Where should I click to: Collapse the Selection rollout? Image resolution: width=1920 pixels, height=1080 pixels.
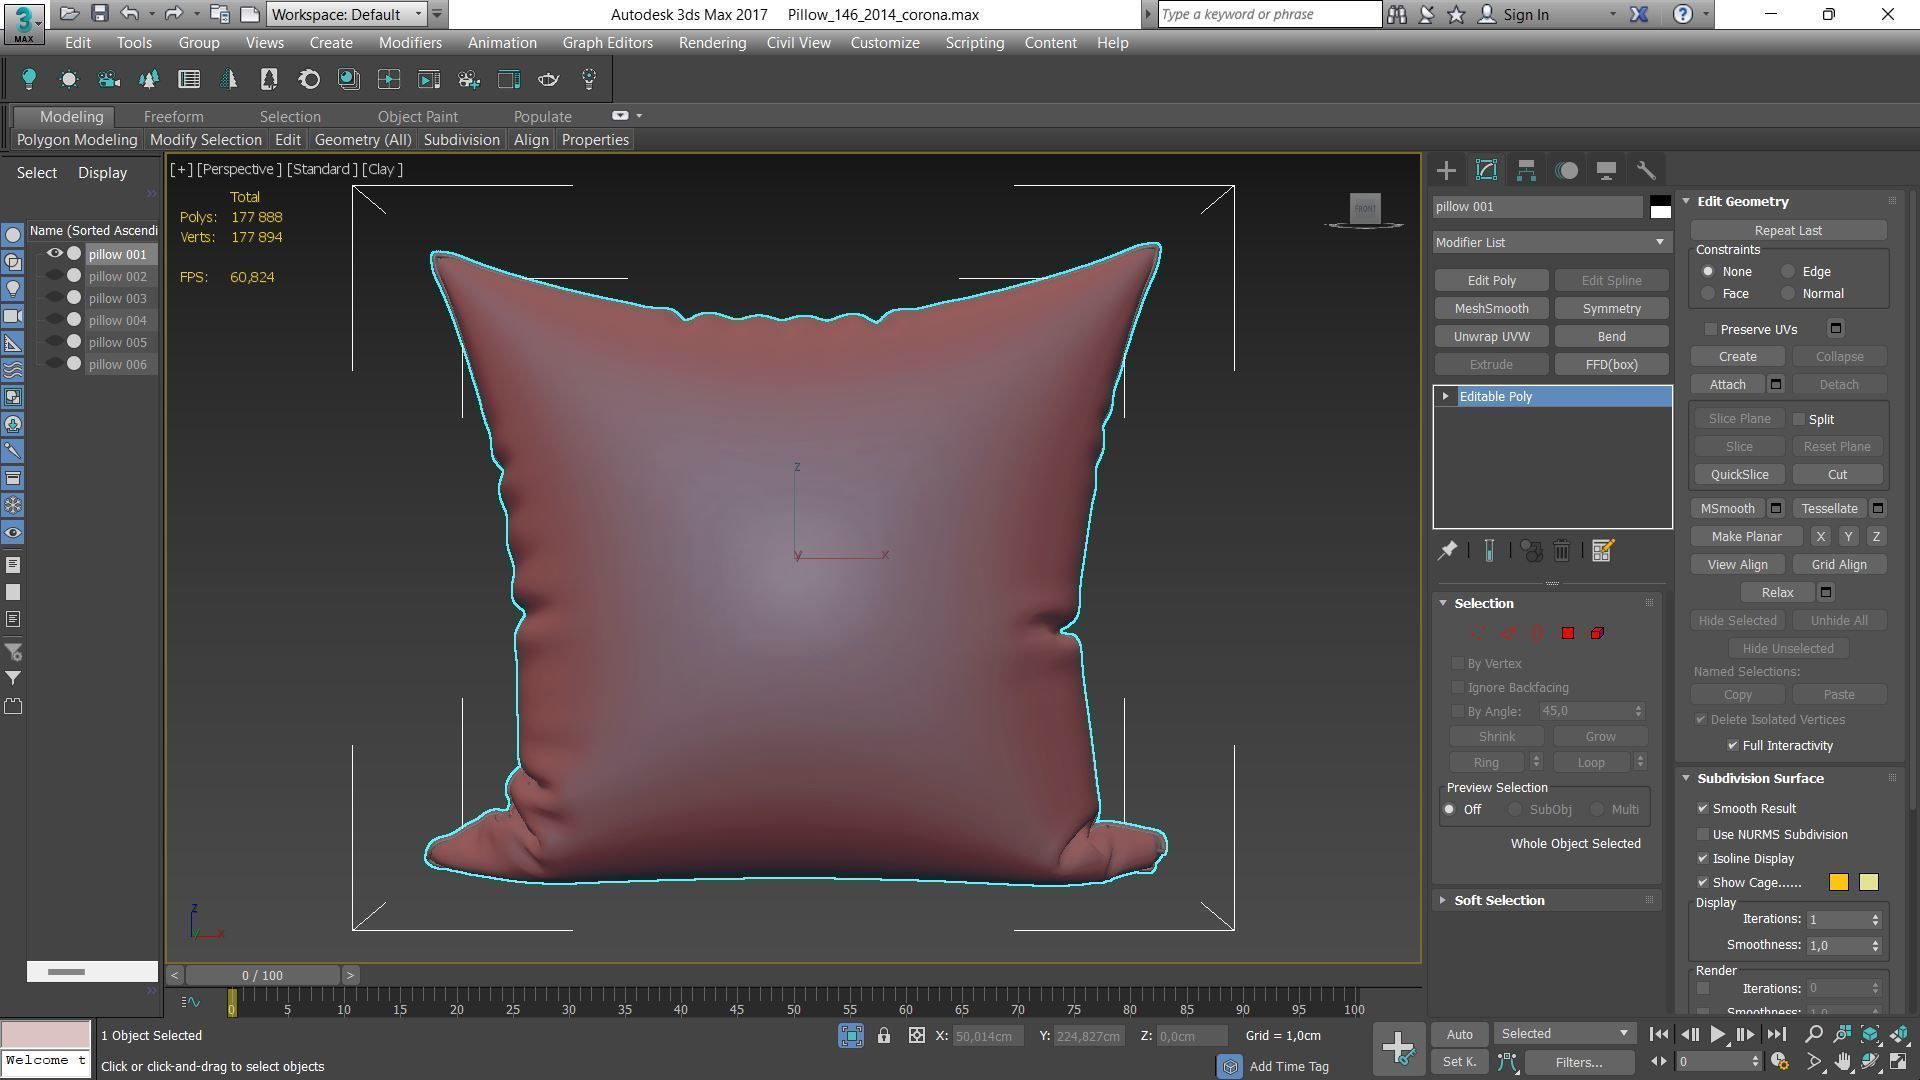[x=1443, y=604]
